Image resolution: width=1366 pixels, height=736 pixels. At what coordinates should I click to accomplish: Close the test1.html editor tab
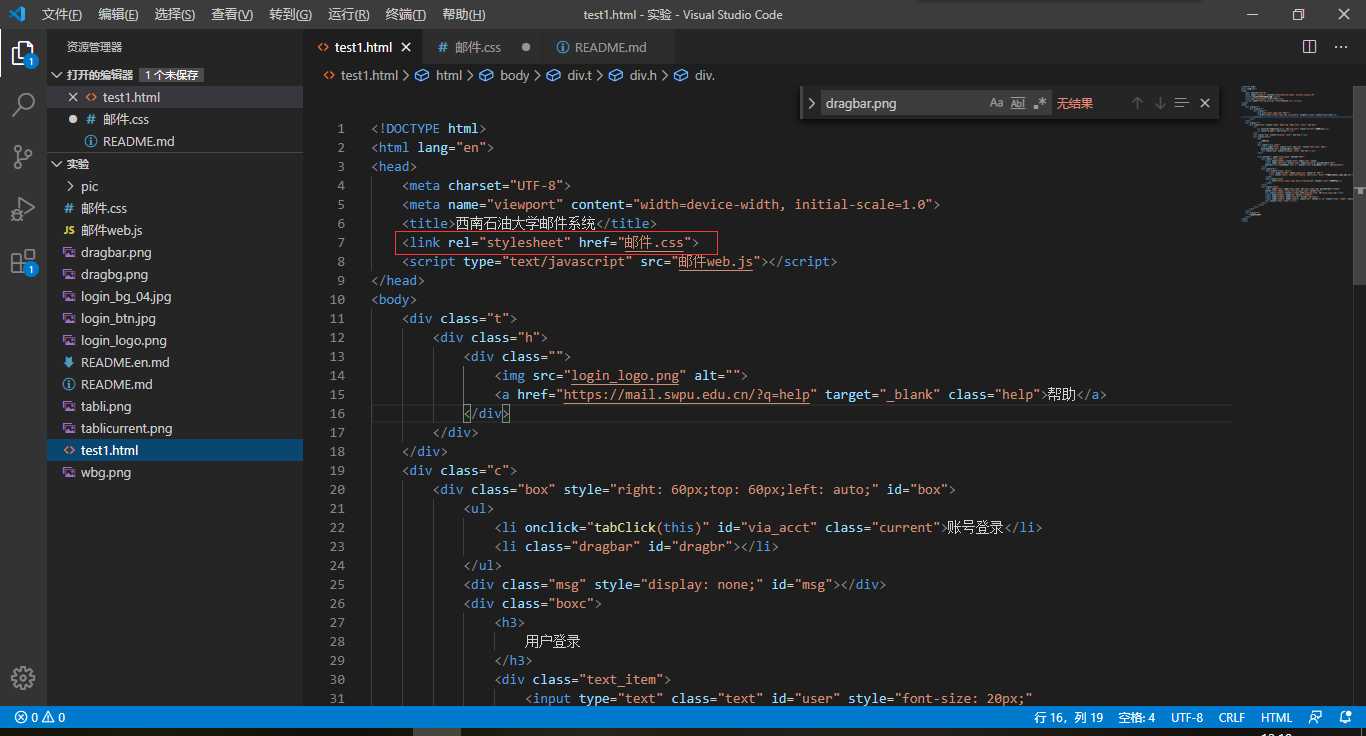[406, 47]
